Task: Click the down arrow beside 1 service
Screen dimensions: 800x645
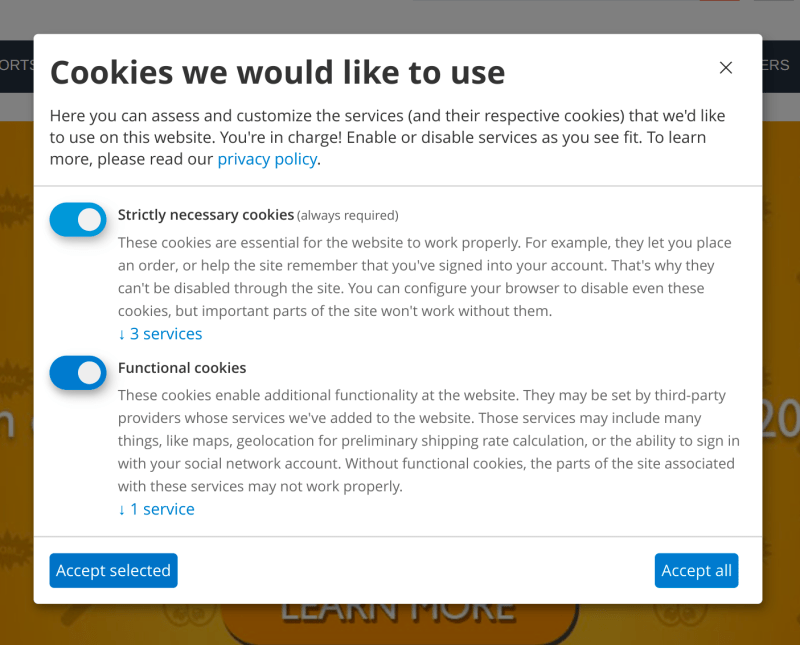Action: point(122,509)
